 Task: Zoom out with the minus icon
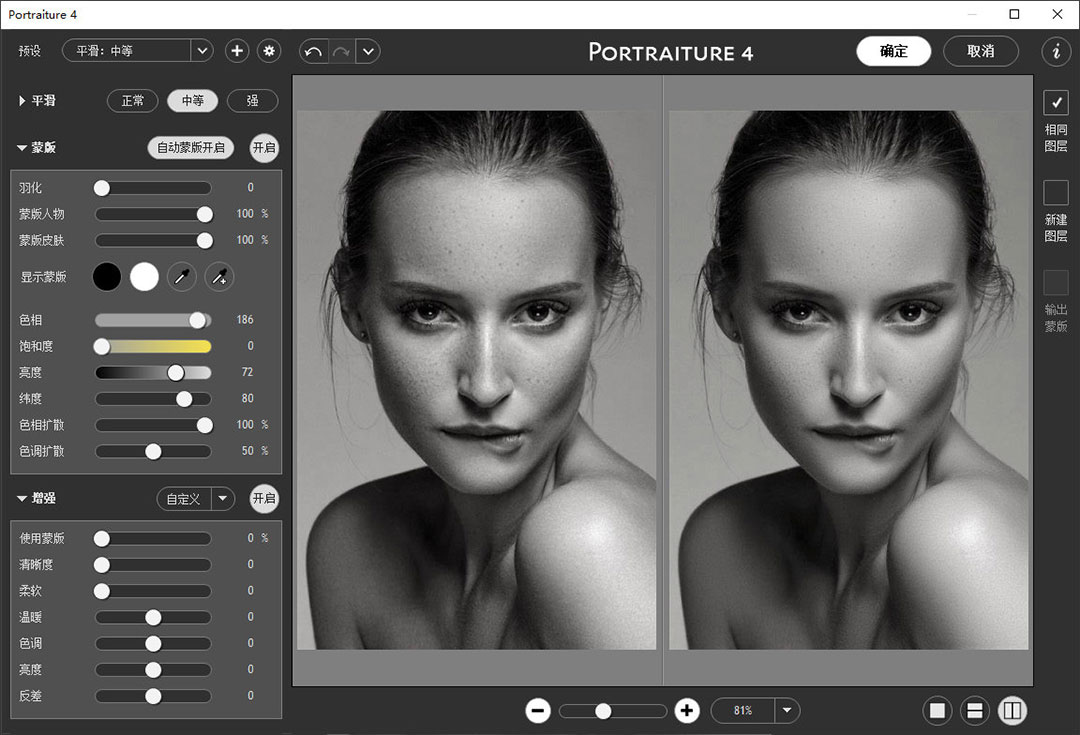(538, 711)
